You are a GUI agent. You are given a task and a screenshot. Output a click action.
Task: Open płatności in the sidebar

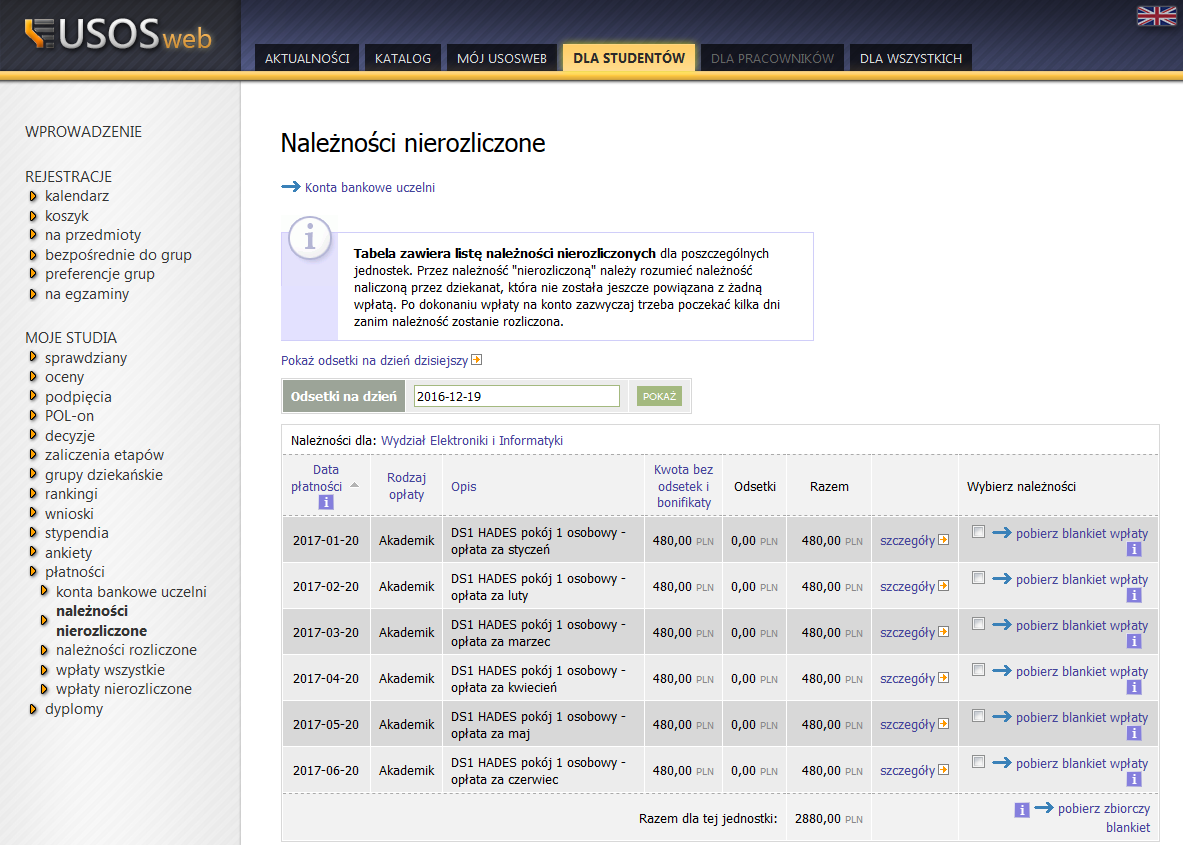[75, 572]
